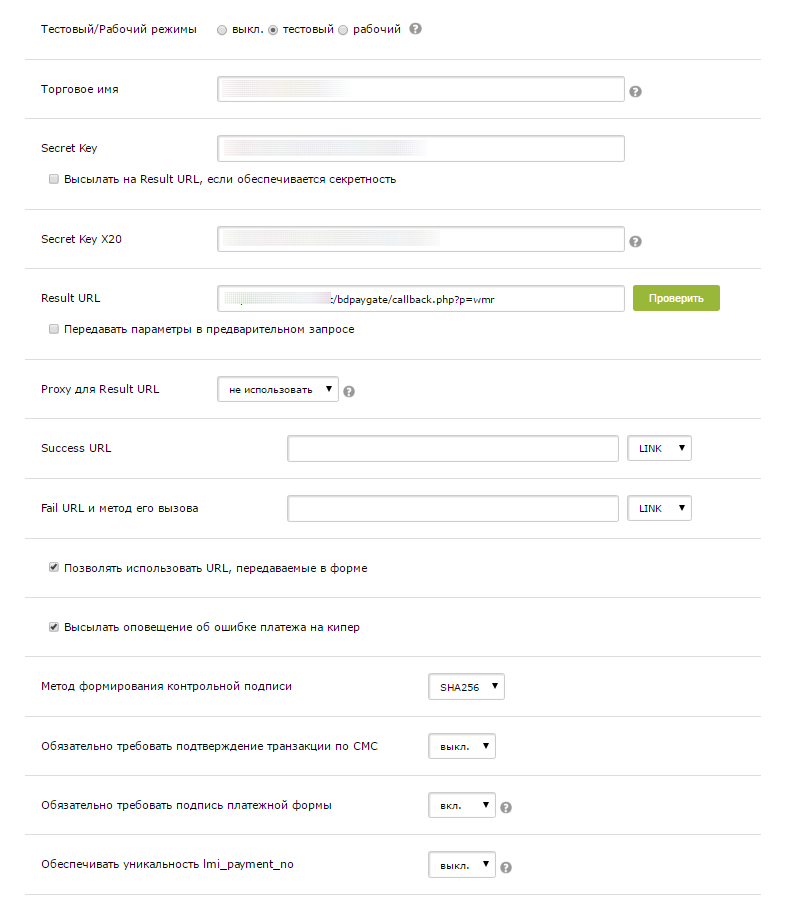Check Передавать параметры в предварительном запросе
The image size is (796, 900).
(54, 329)
